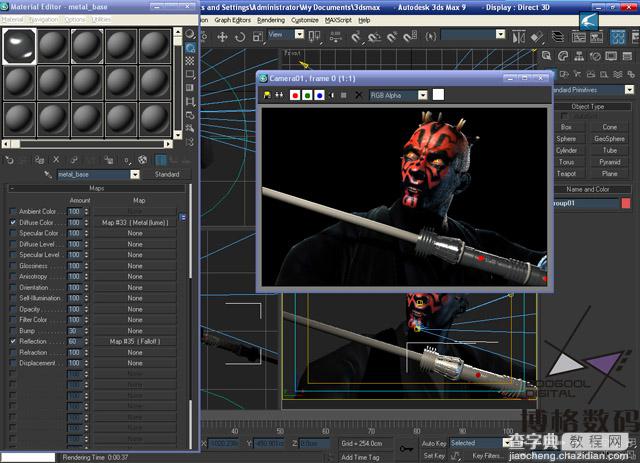This screenshot has width=640, height=463.
Task: Enable the Opacity map checkbox
Action: pos(13,309)
